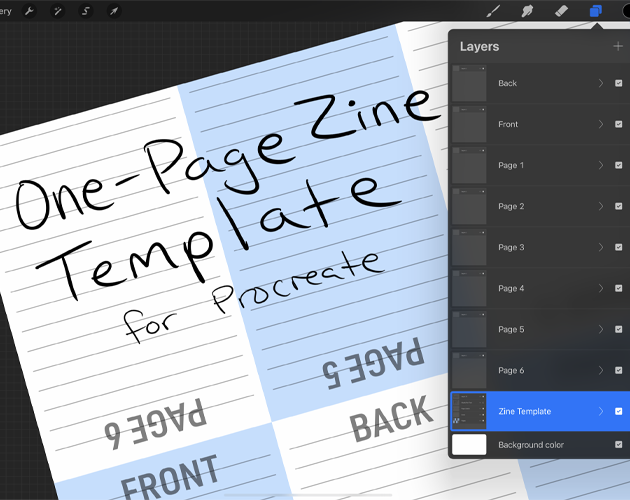
Task: Click the Layers panel title
Action: tap(479, 47)
